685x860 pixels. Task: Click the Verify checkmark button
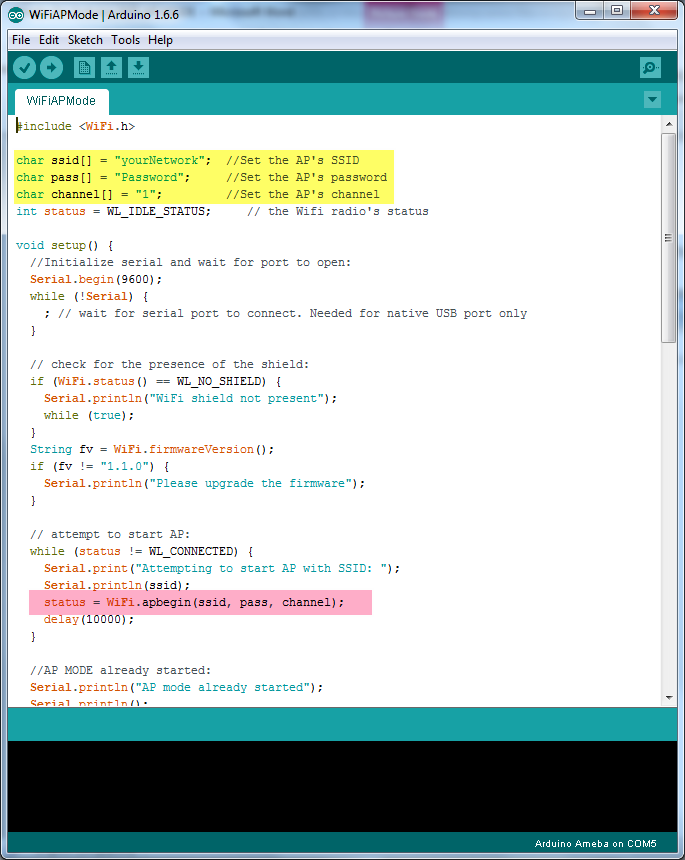[x=24, y=67]
